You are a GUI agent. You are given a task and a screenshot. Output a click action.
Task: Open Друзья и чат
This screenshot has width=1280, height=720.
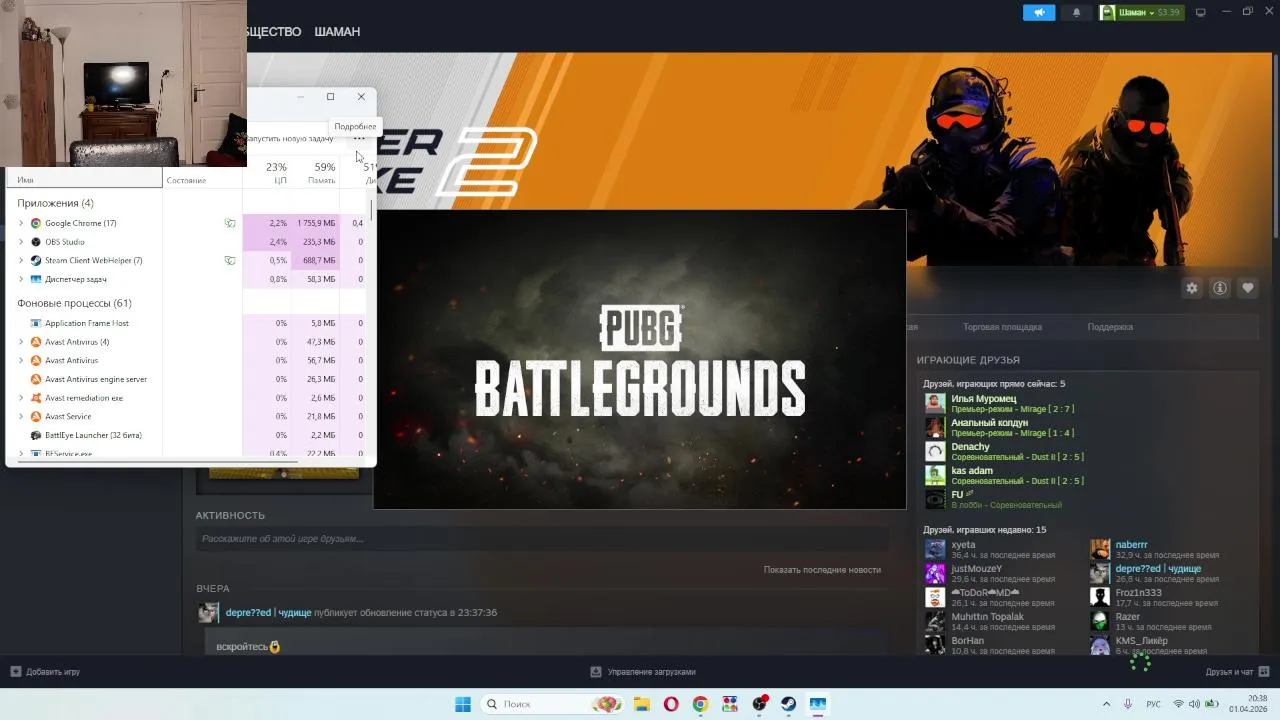[1237, 672]
